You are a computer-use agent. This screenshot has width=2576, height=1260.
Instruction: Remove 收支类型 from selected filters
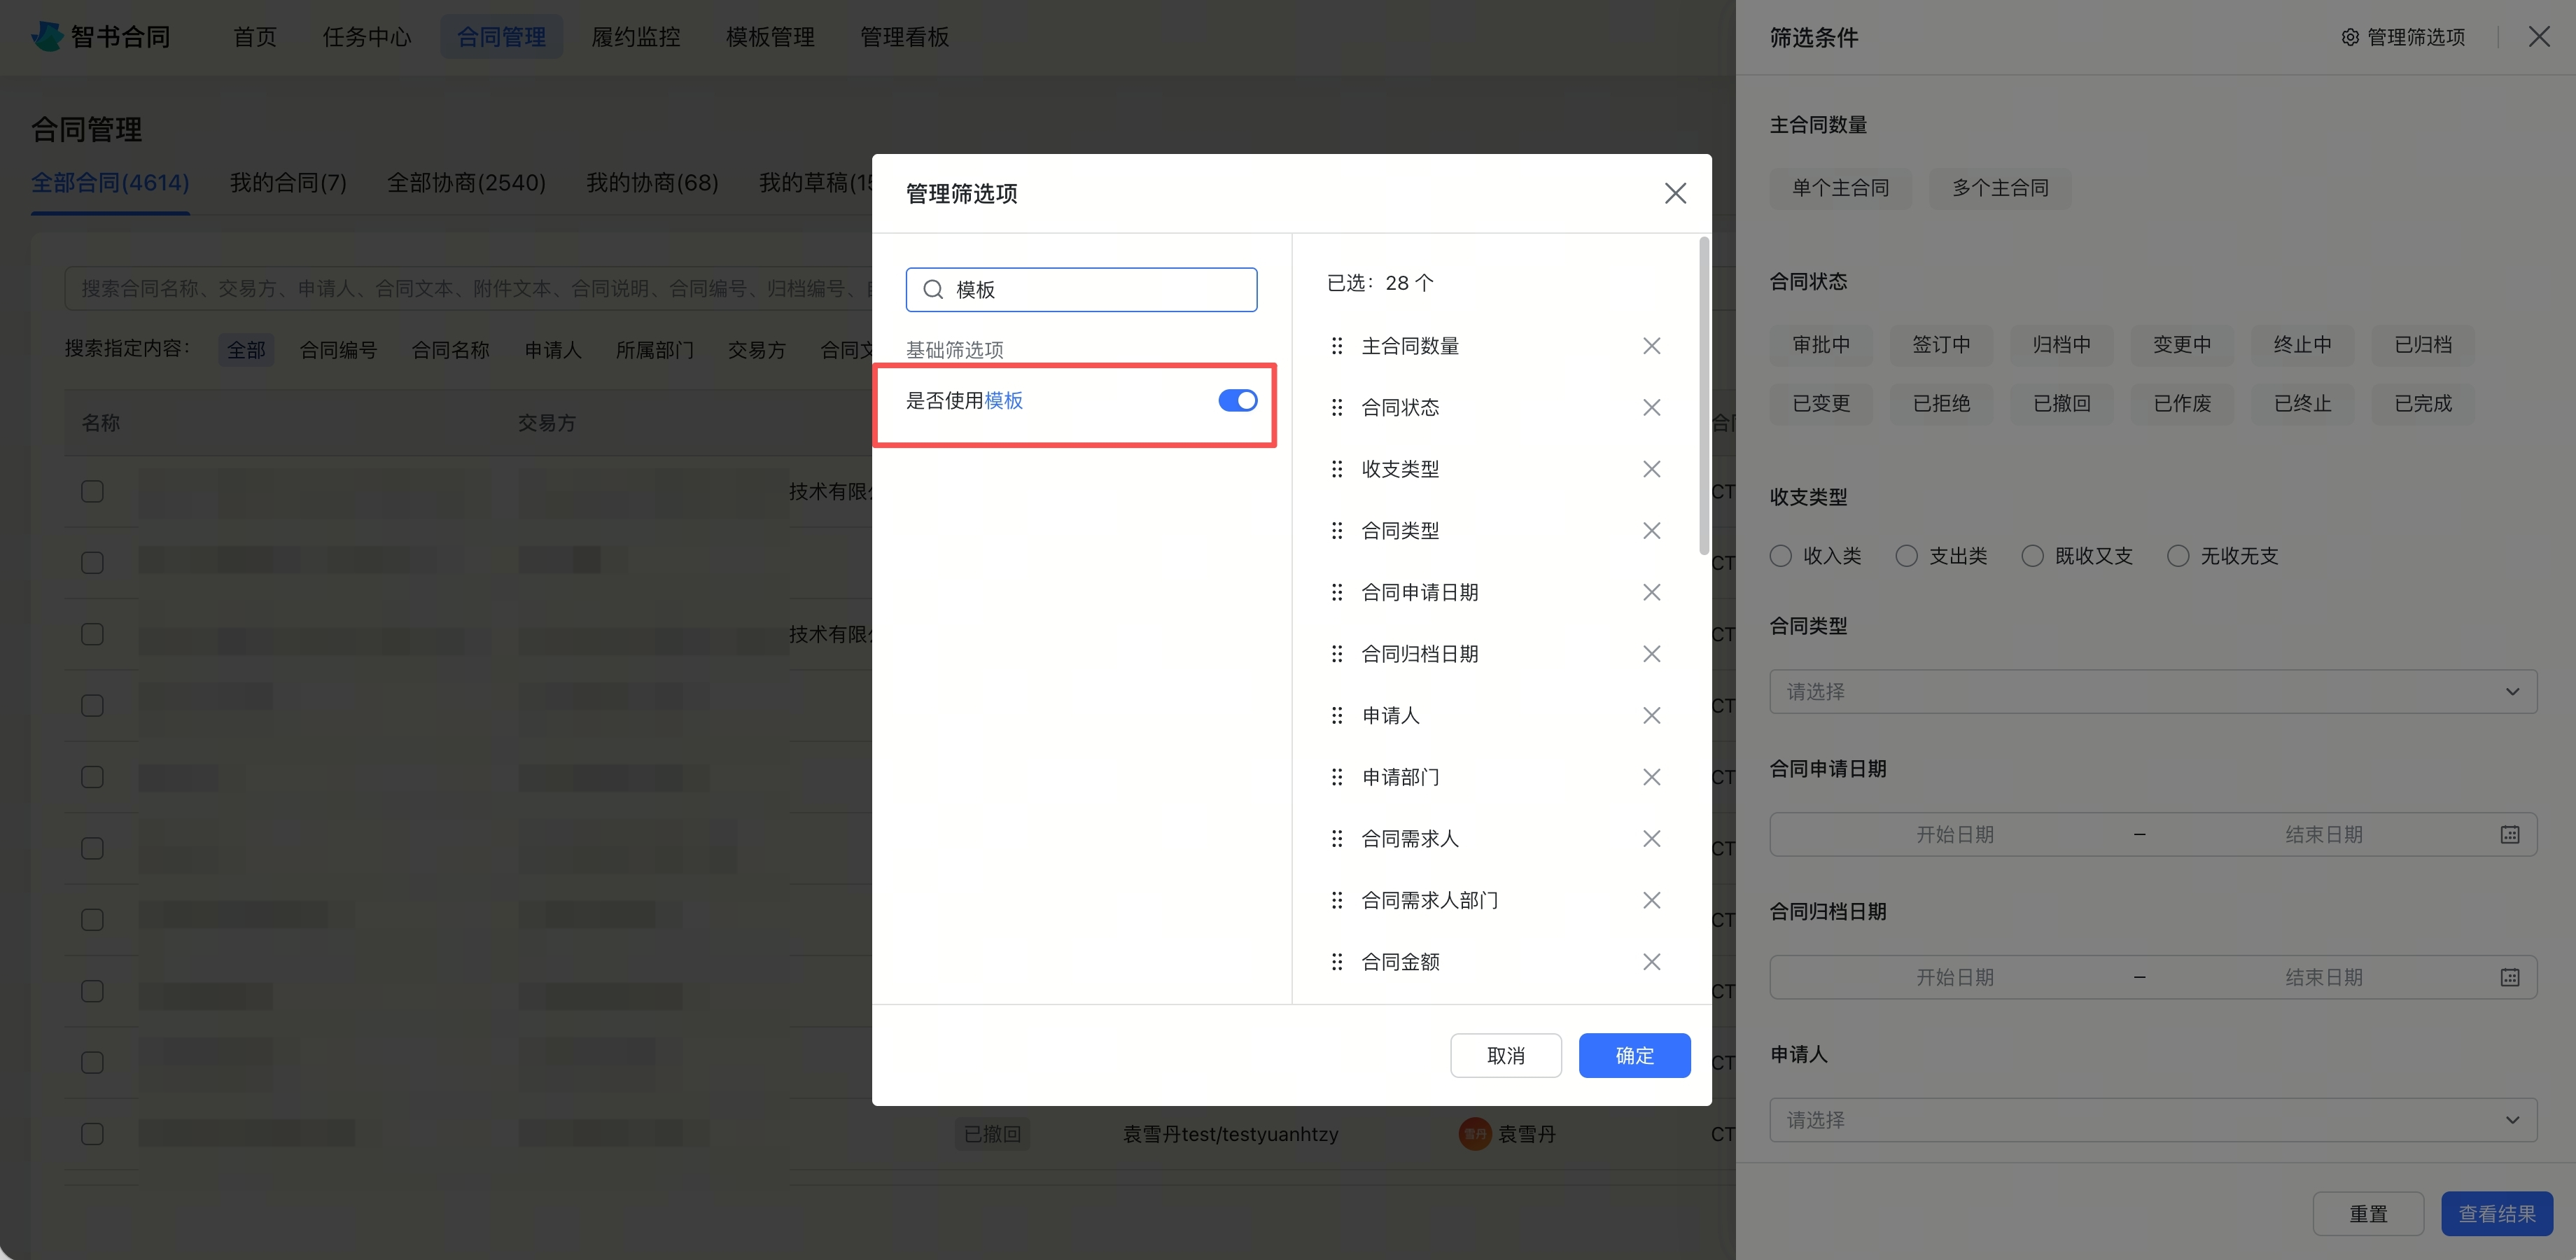1651,469
